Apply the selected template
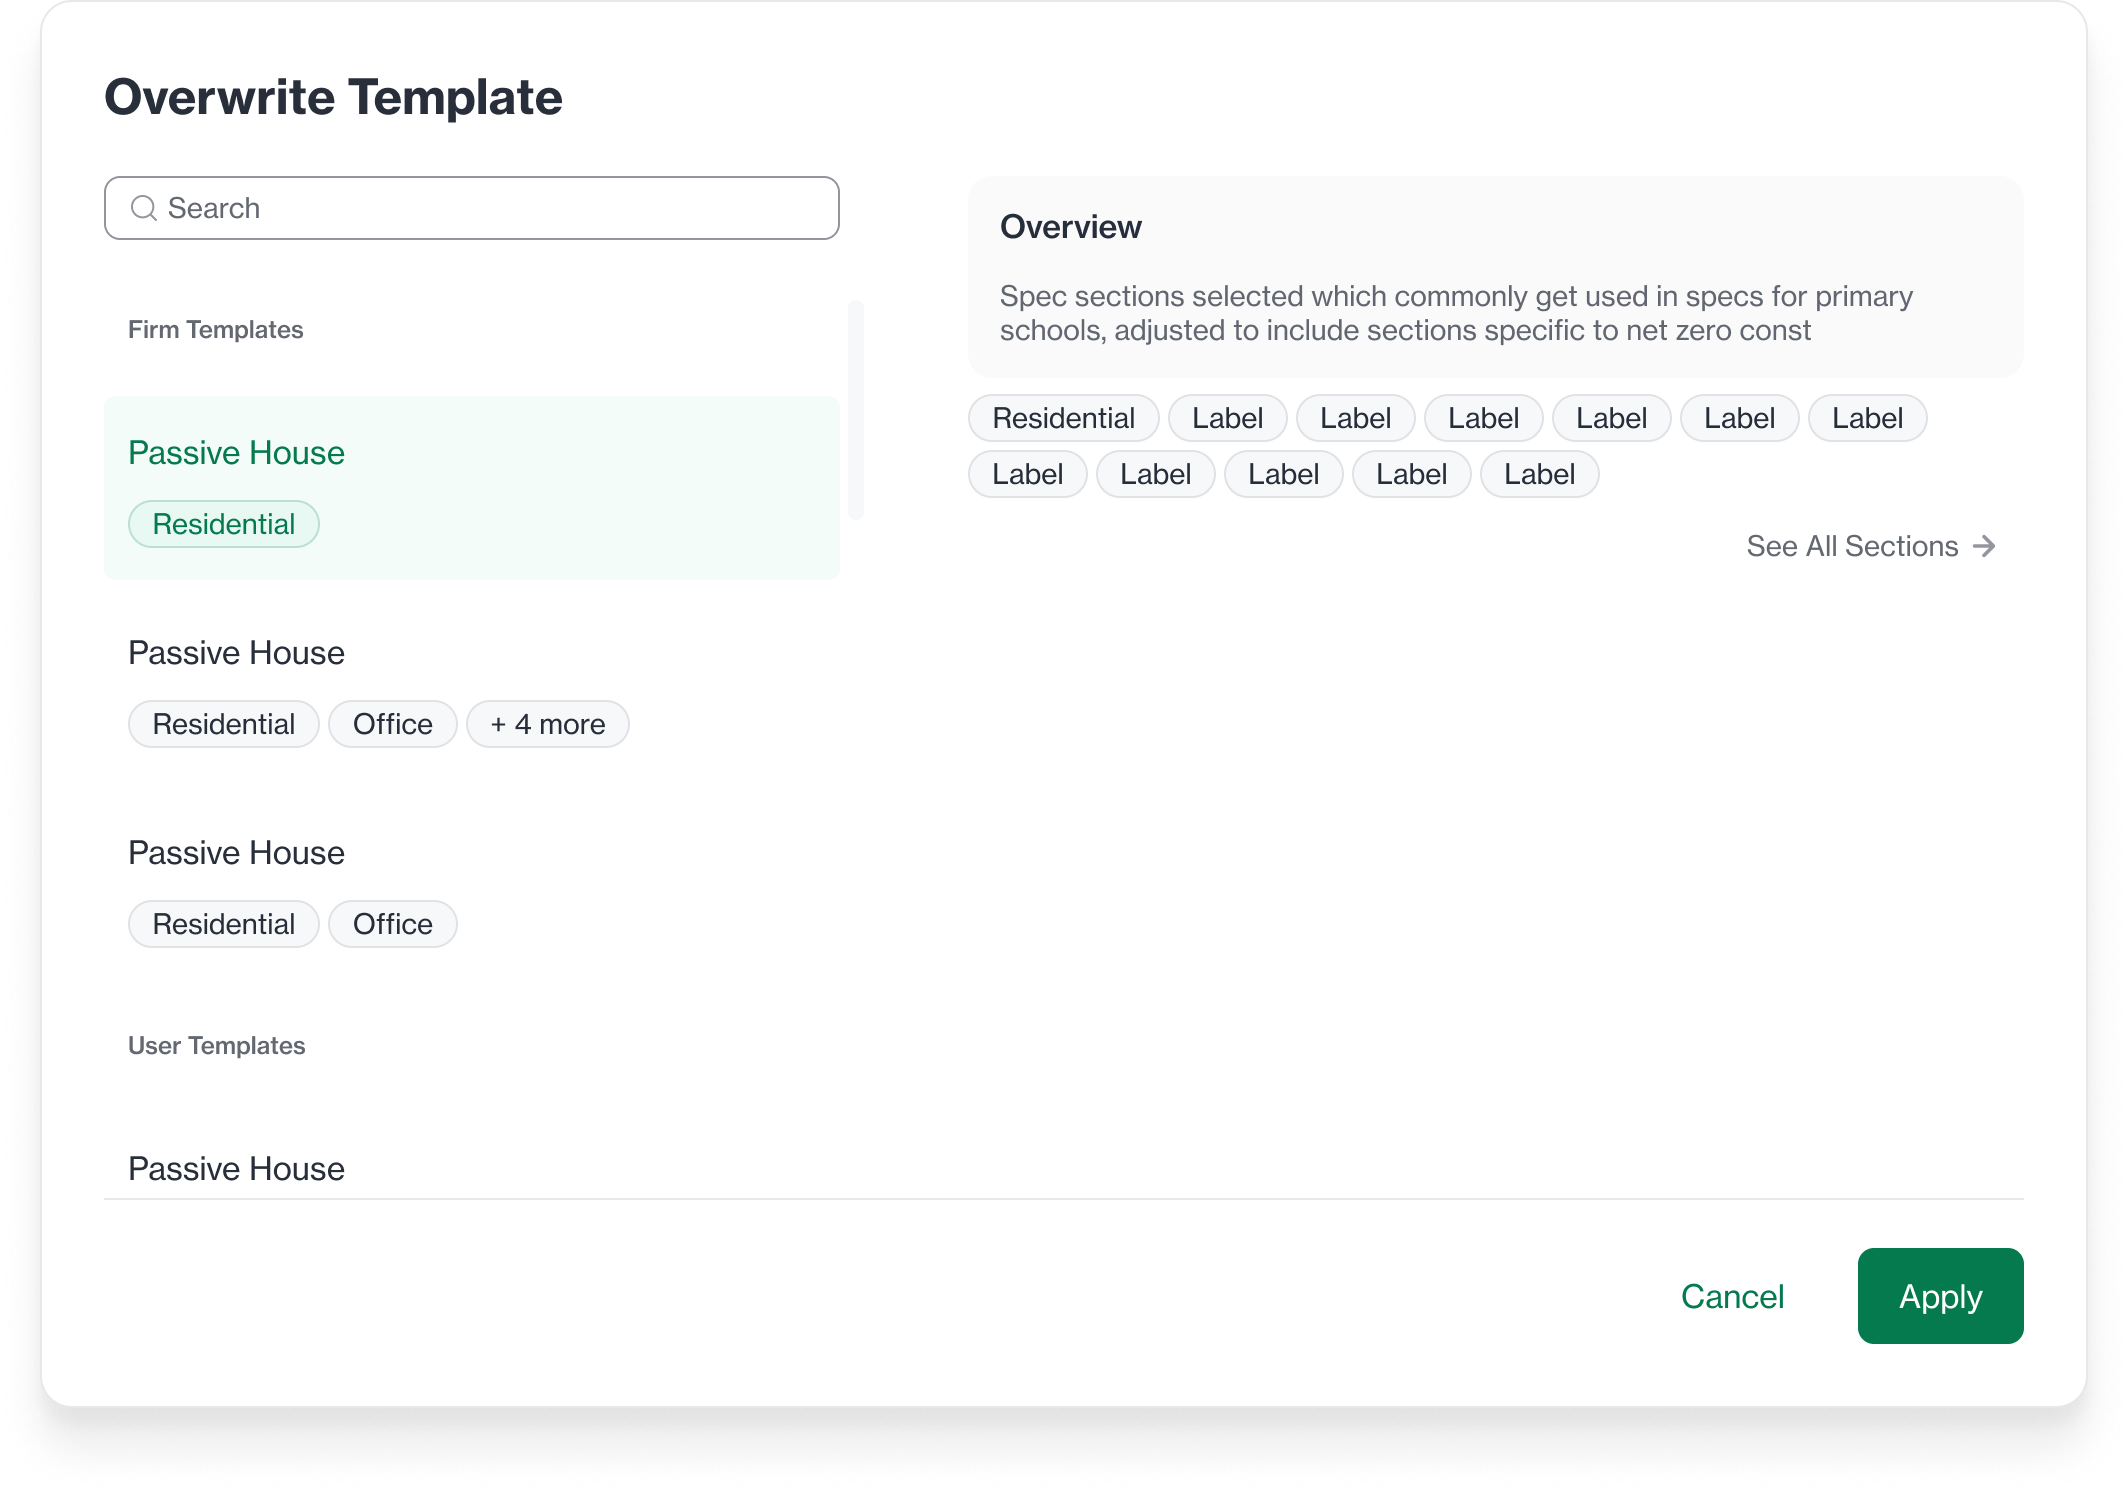This screenshot has height=1488, width=2128. [1940, 1296]
